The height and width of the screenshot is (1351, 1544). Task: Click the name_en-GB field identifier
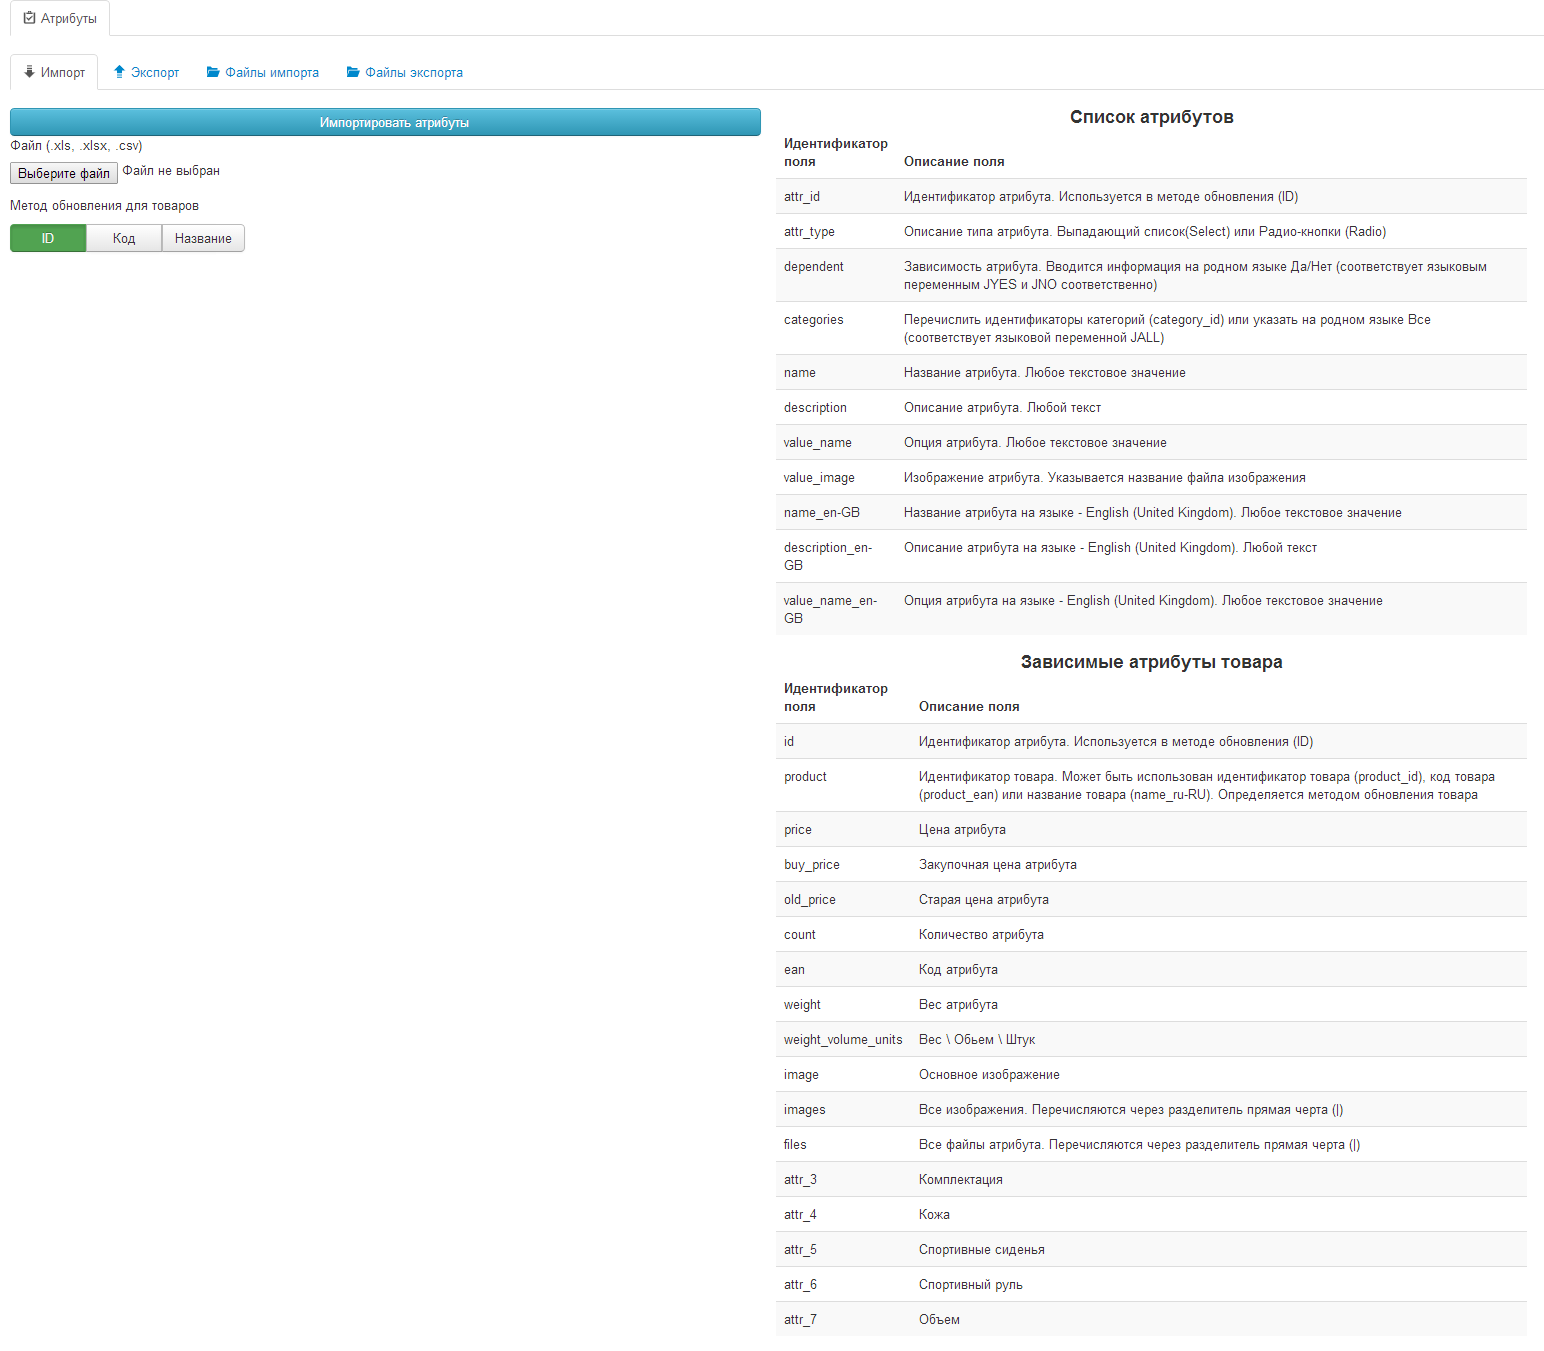pos(822,513)
